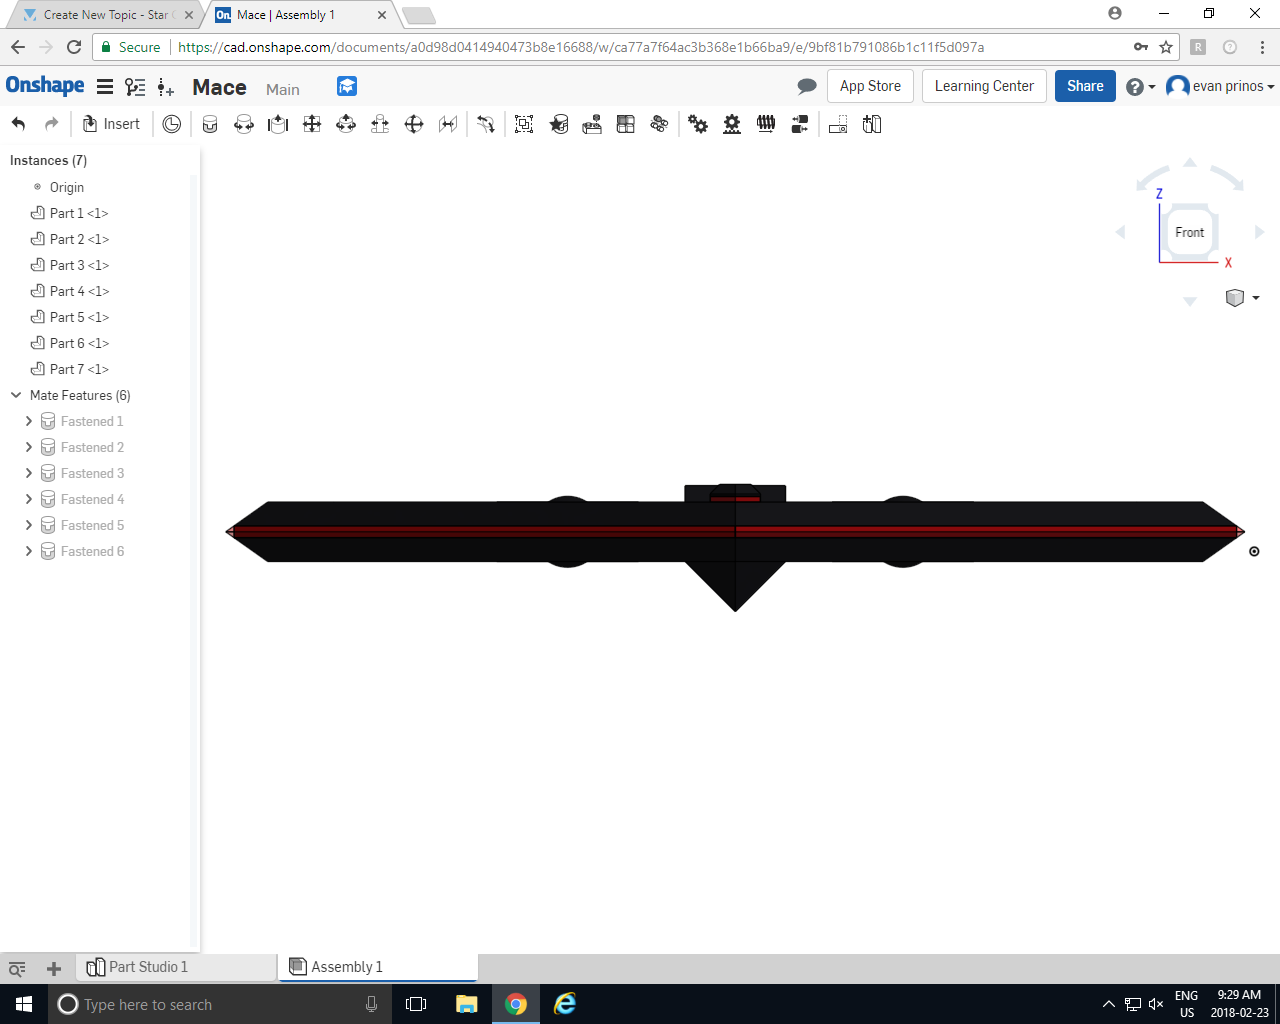Viewport: 1280px width, 1024px height.
Task: Open the versions and history panel clock icon
Action: click(171, 123)
